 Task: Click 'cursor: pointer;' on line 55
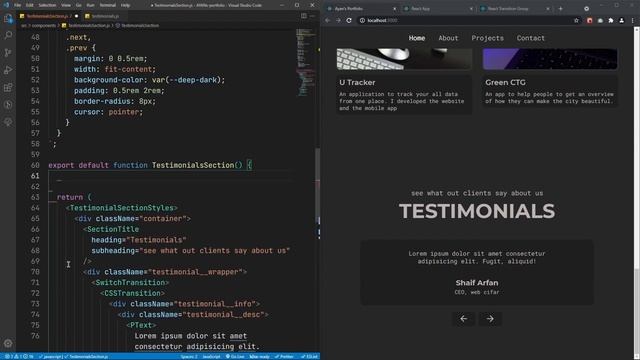[109, 112]
